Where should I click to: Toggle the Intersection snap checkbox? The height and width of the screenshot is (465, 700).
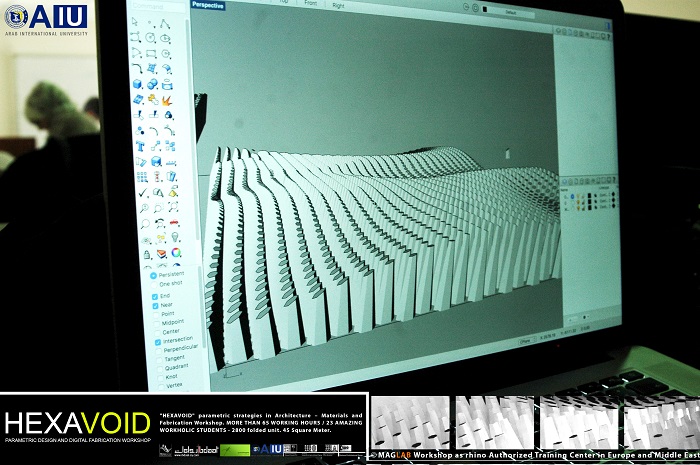[x=157, y=340]
